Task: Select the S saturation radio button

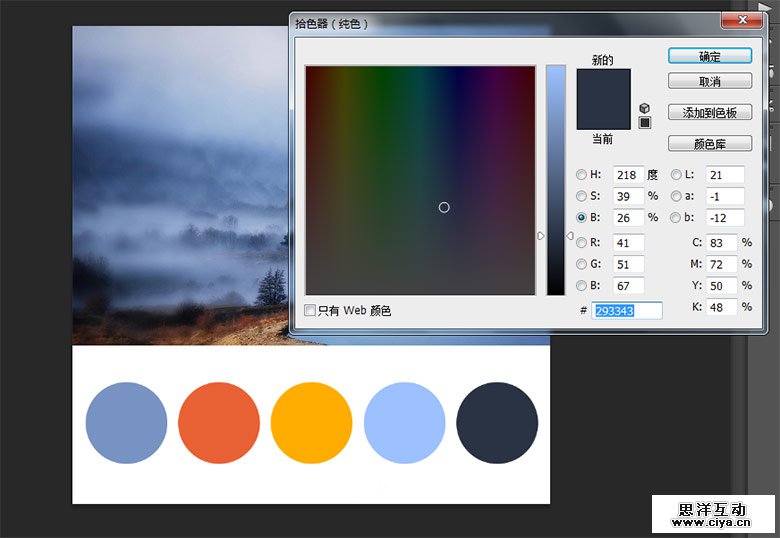Action: (582, 196)
